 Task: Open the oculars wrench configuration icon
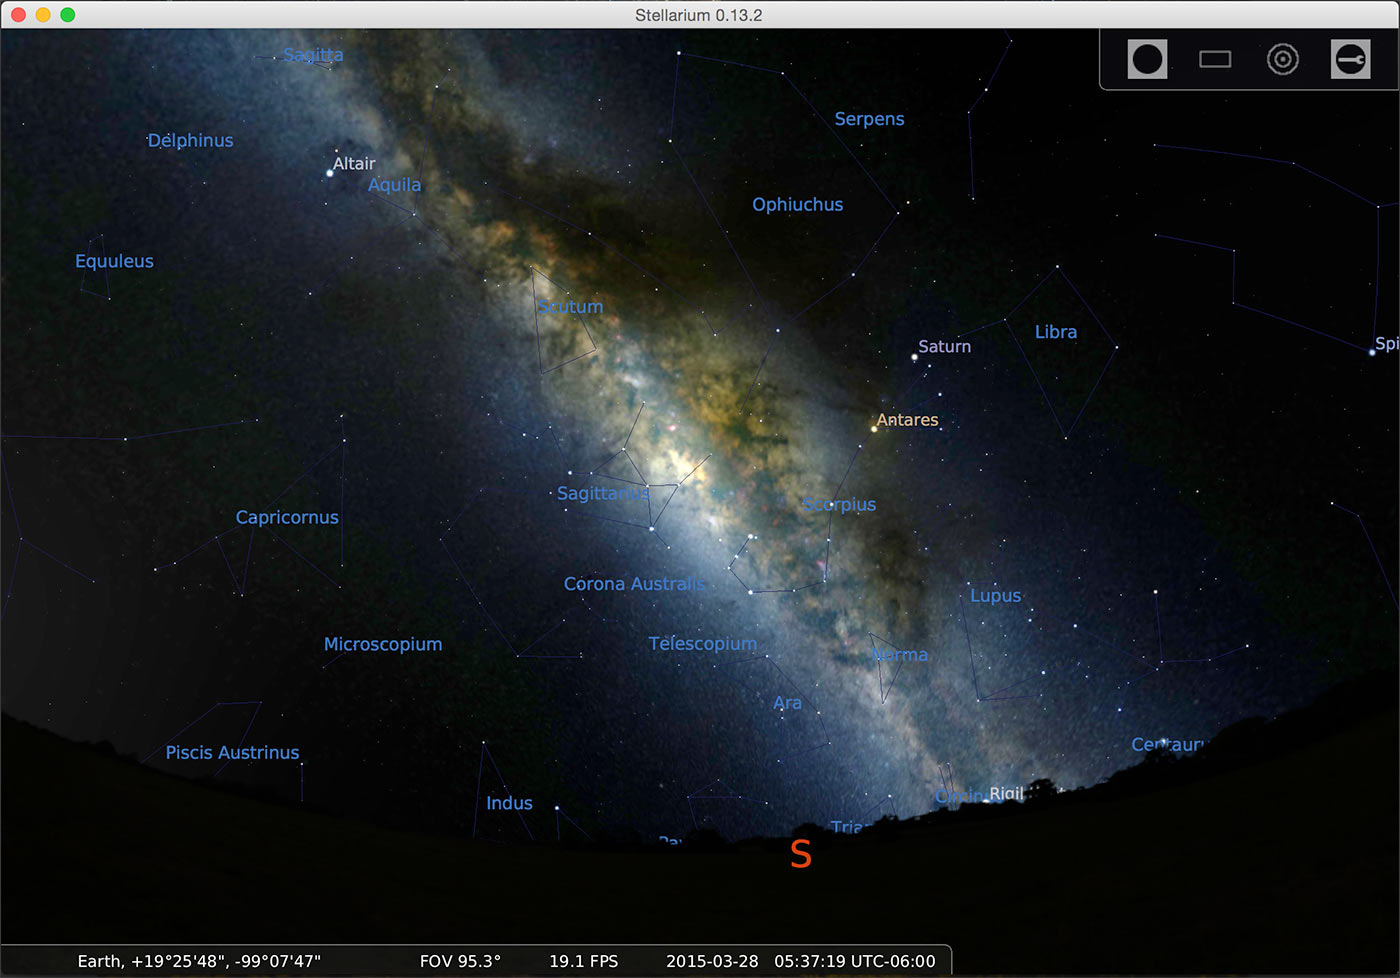[1350, 59]
